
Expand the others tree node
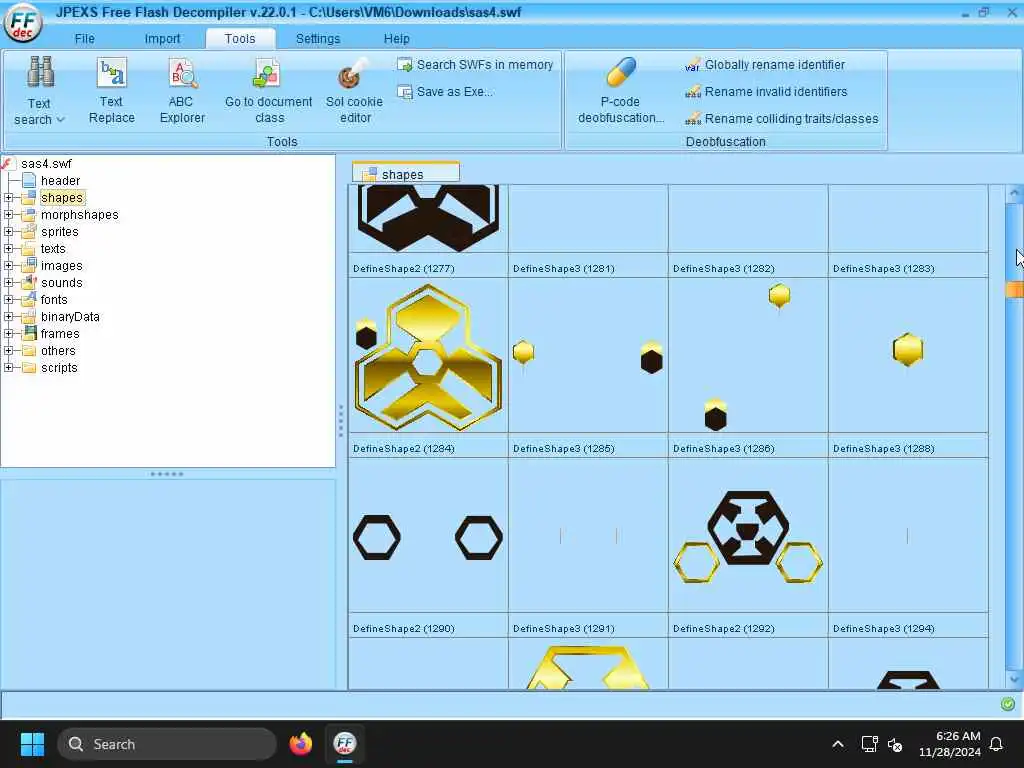[x=8, y=350]
